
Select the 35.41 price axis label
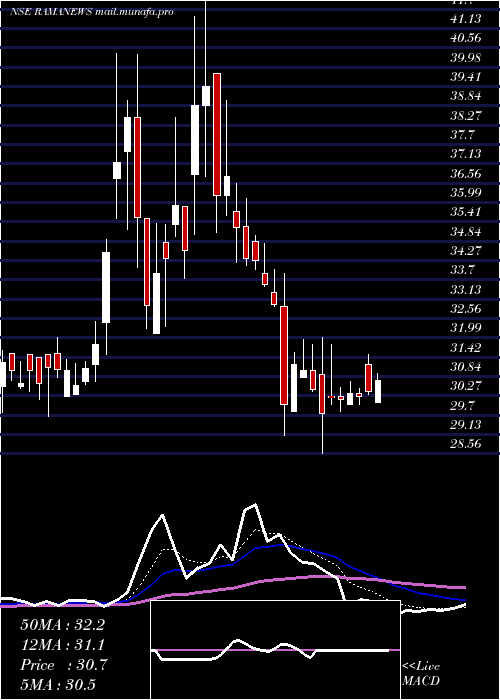[x=466, y=212]
